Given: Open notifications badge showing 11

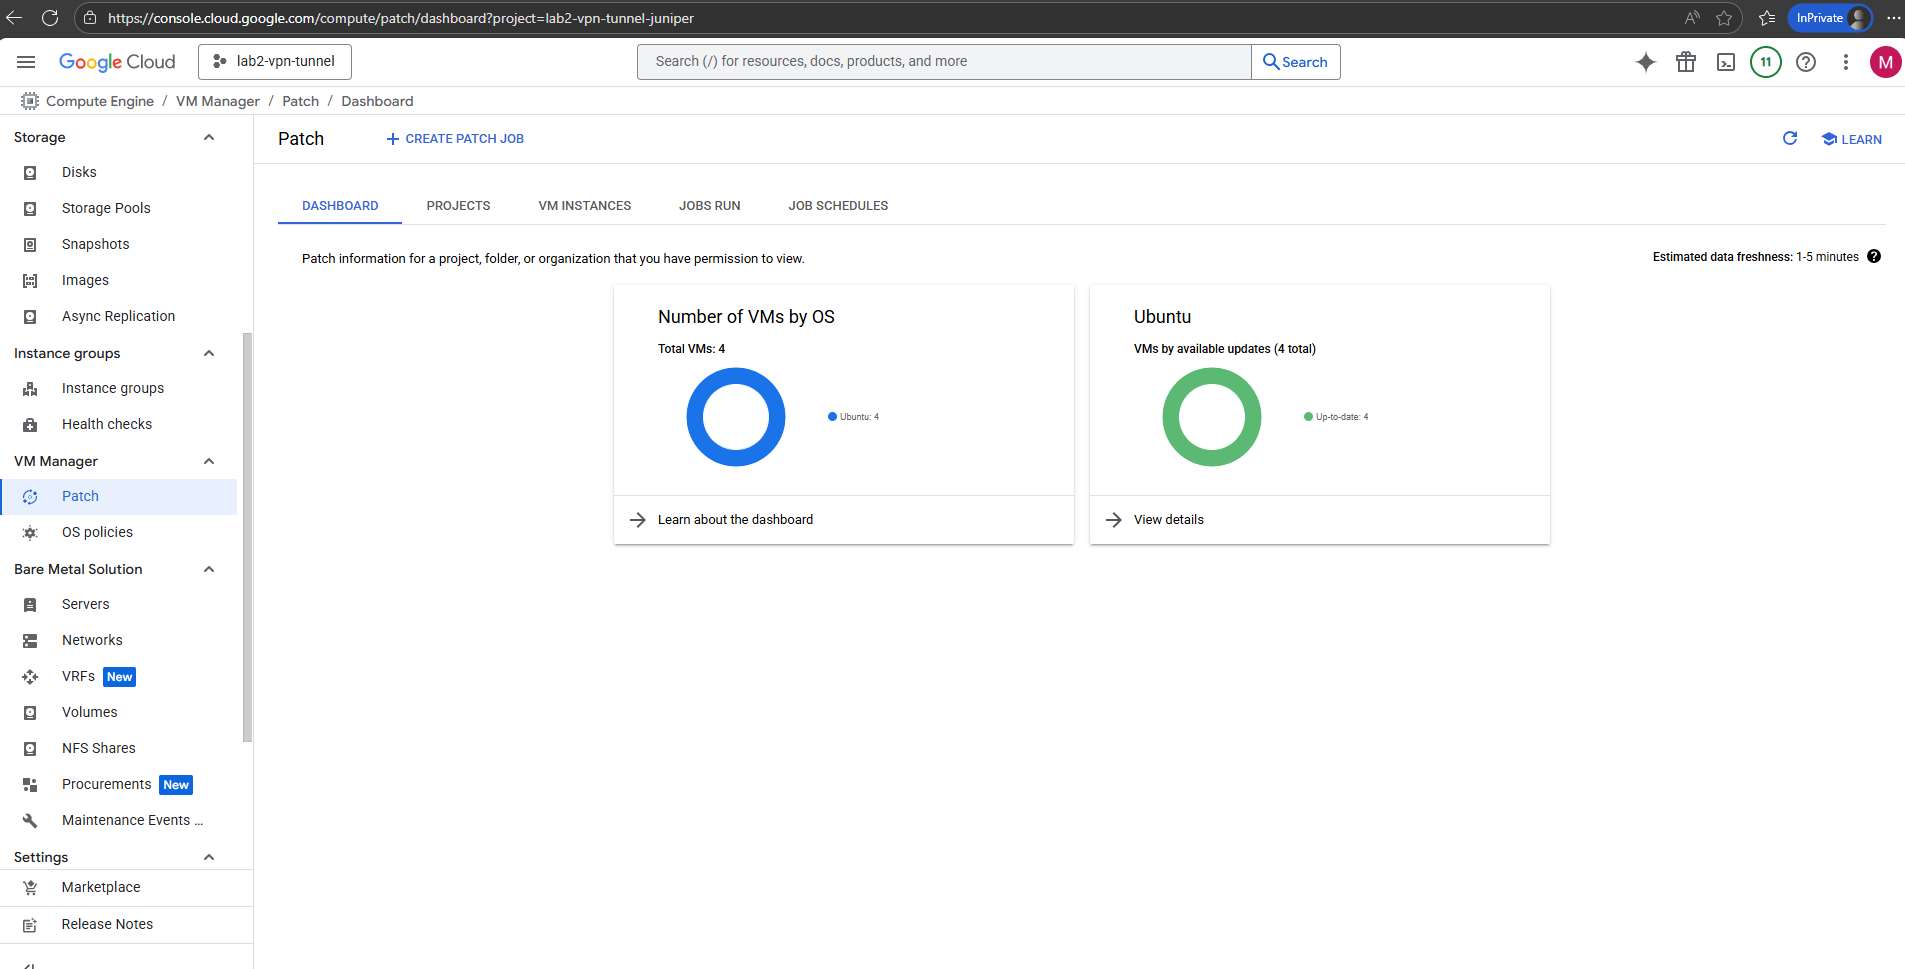Looking at the screenshot, I should pos(1766,62).
